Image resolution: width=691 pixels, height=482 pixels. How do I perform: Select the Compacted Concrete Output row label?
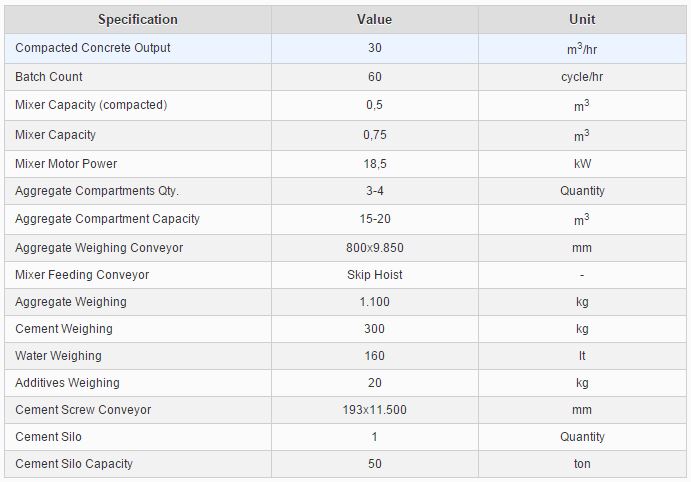[93, 48]
